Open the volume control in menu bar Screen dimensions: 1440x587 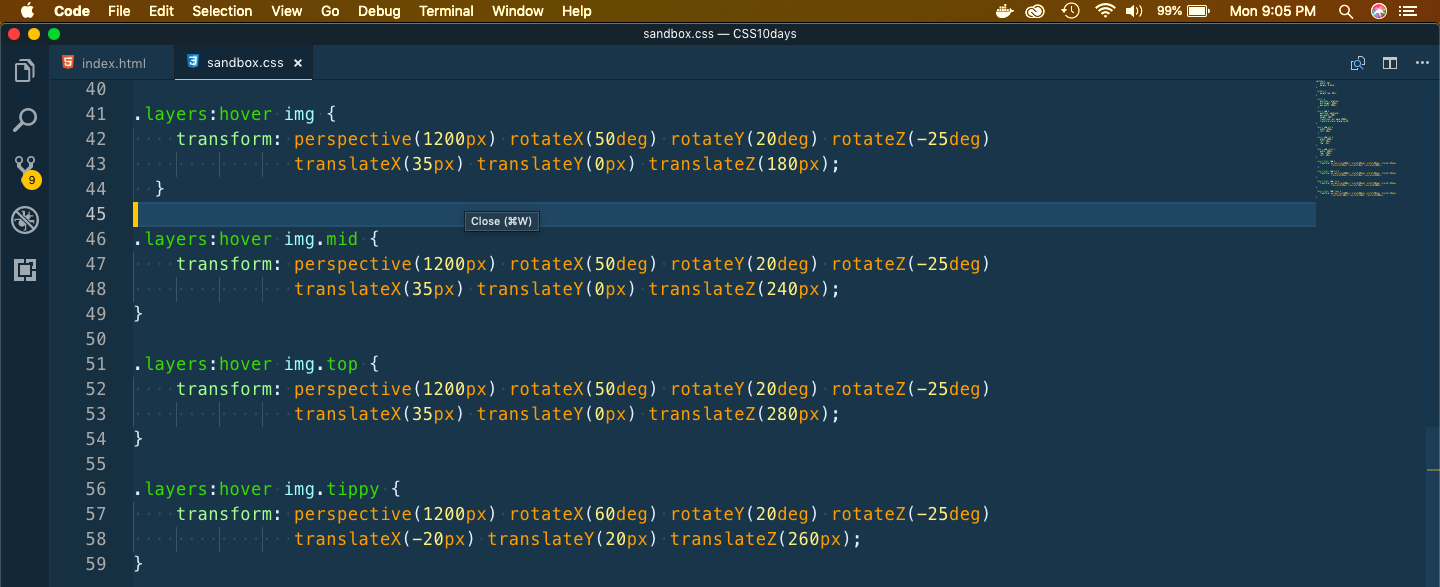(1134, 11)
